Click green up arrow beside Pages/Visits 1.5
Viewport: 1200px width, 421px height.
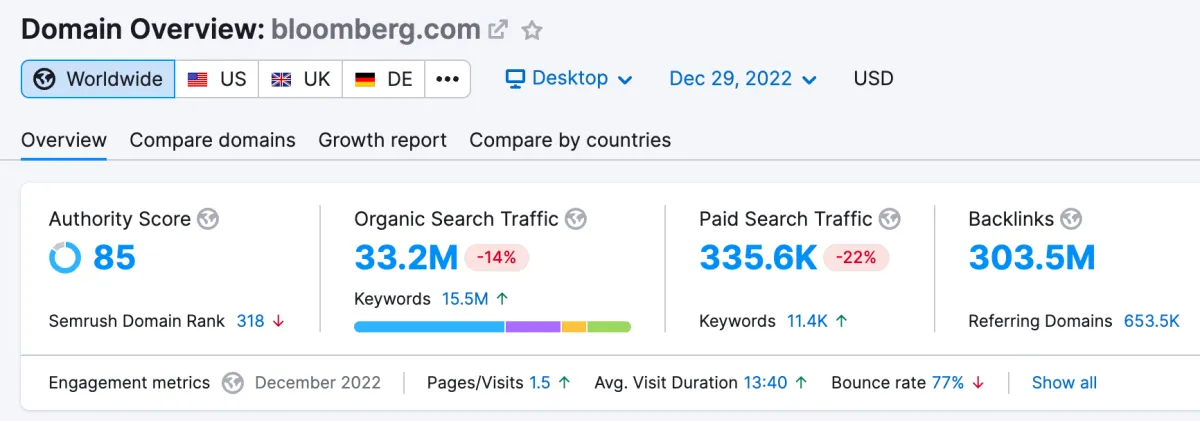pyautogui.click(x=564, y=383)
